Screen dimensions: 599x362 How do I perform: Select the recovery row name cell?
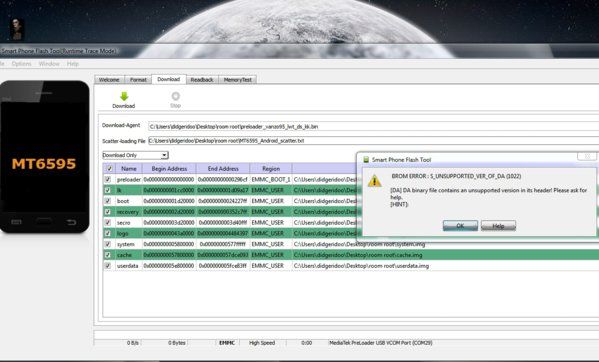[129, 212]
